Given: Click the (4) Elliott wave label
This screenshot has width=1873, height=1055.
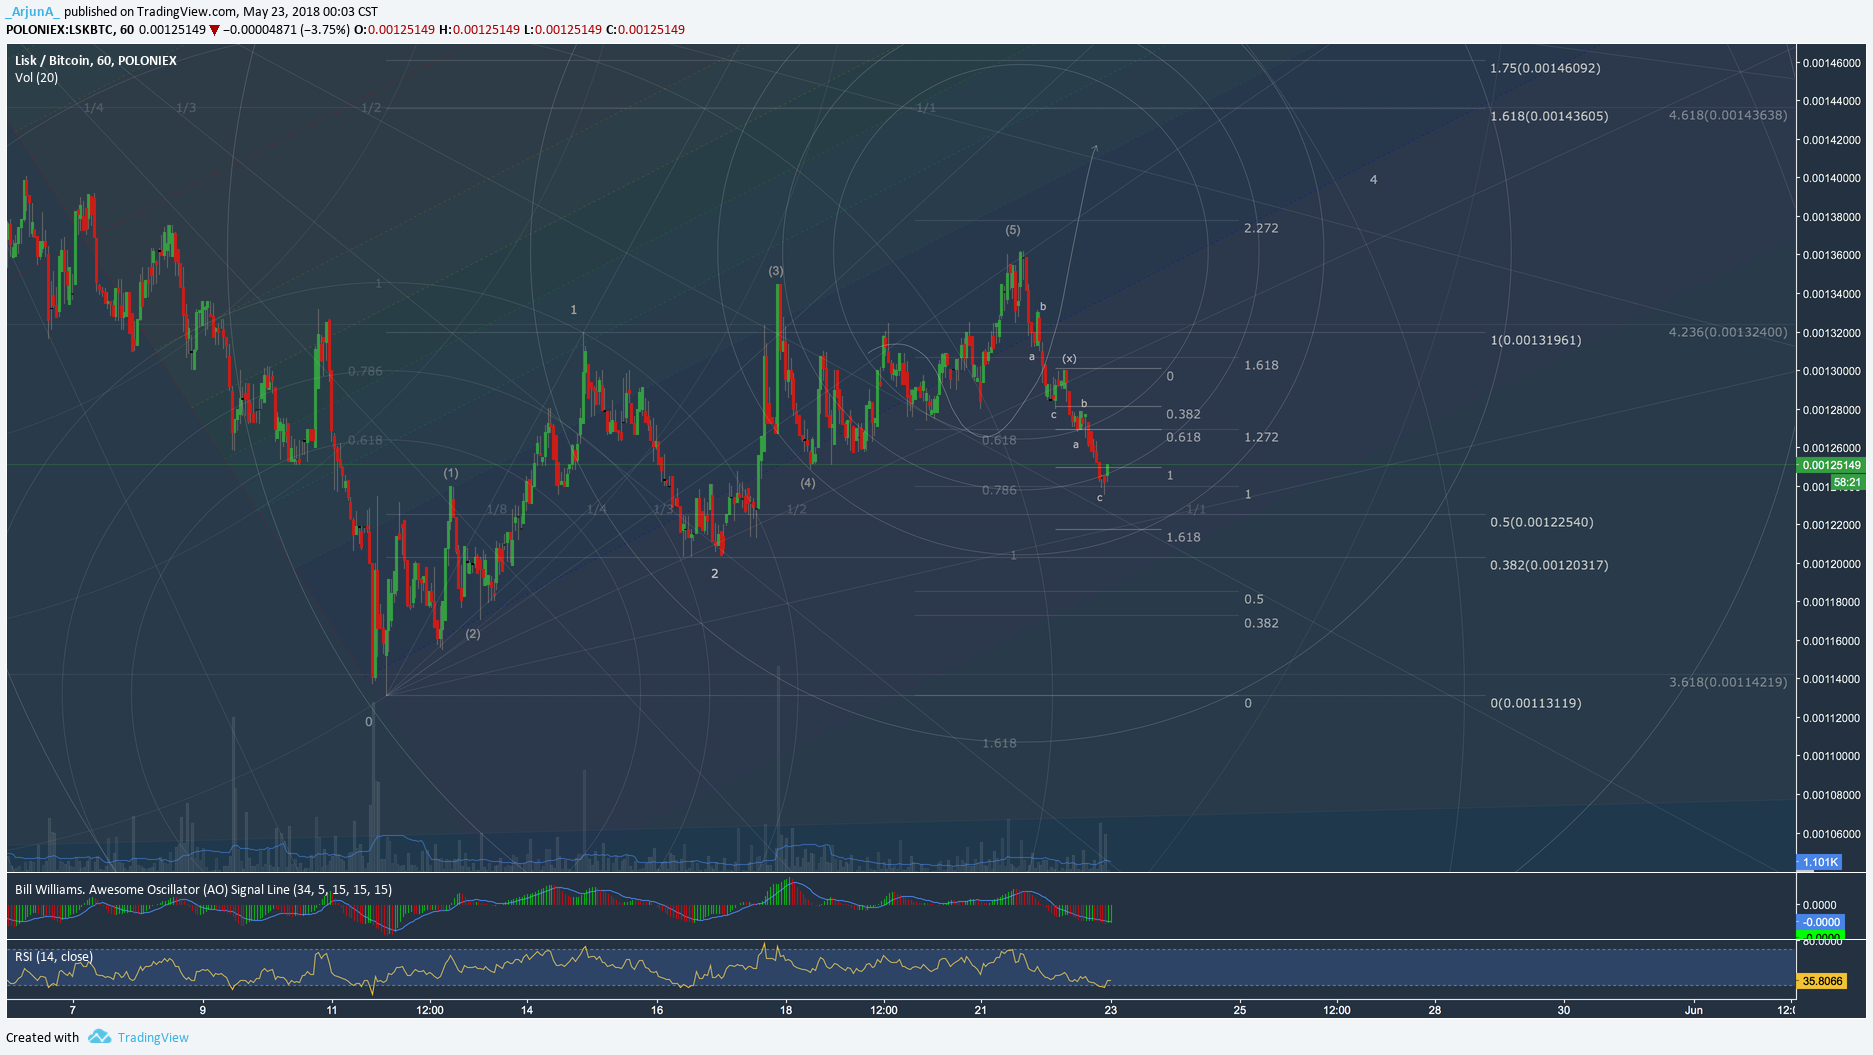Looking at the screenshot, I should [x=808, y=484].
